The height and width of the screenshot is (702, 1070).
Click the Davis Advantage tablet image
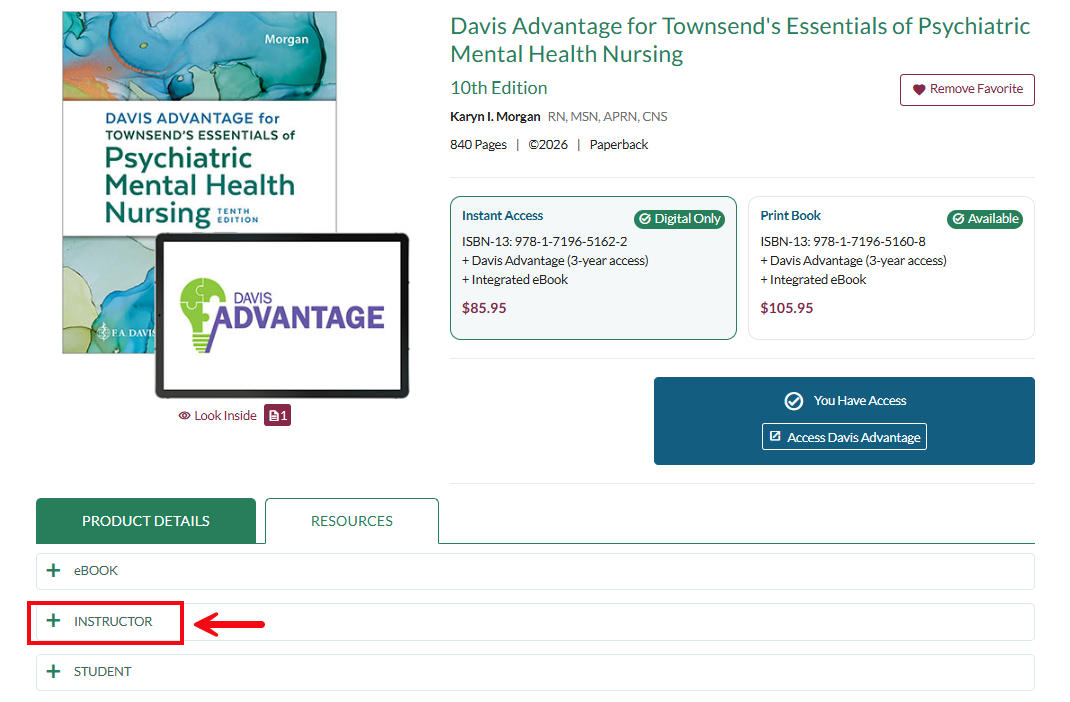(x=282, y=316)
